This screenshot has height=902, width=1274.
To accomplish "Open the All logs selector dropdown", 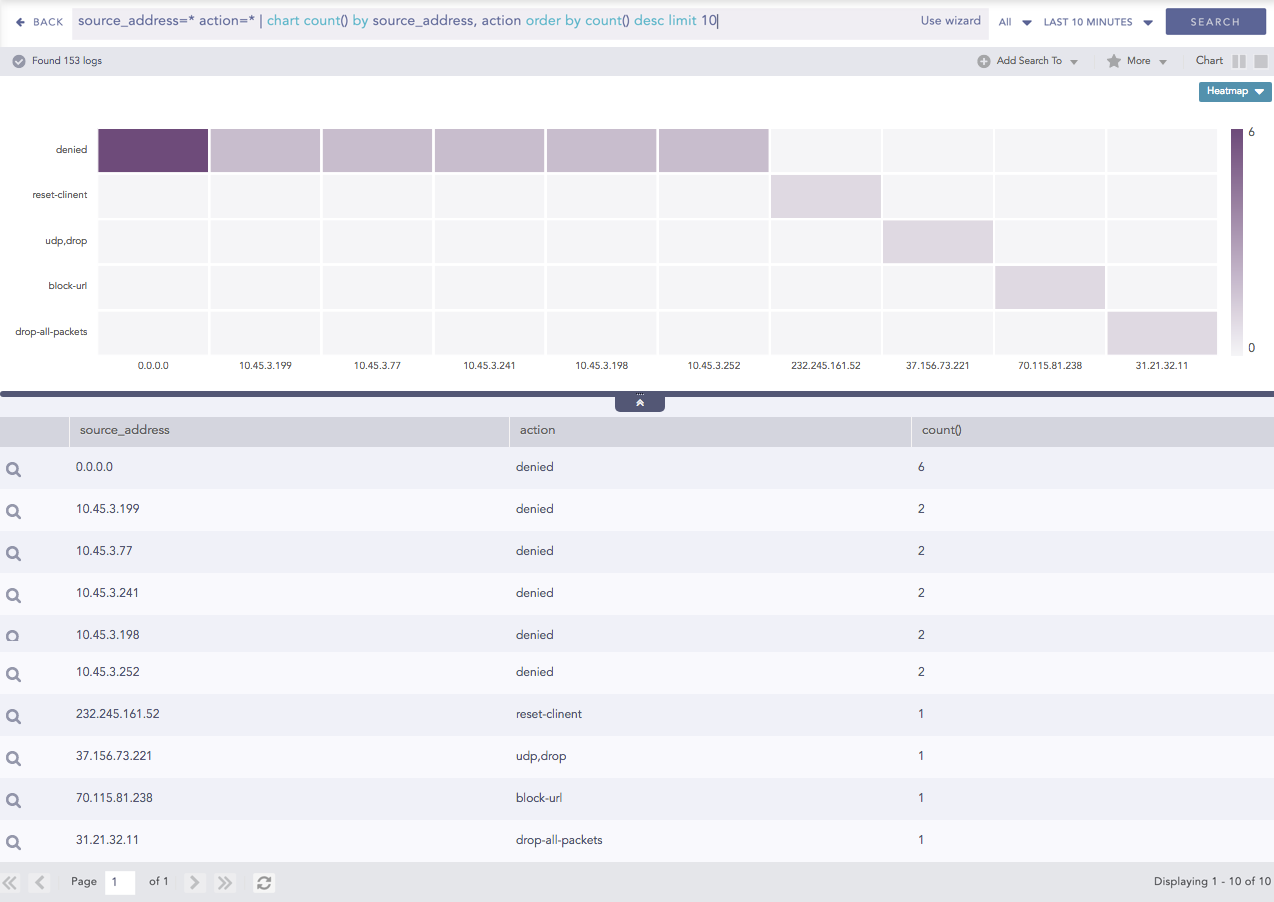I will point(1012,21).
